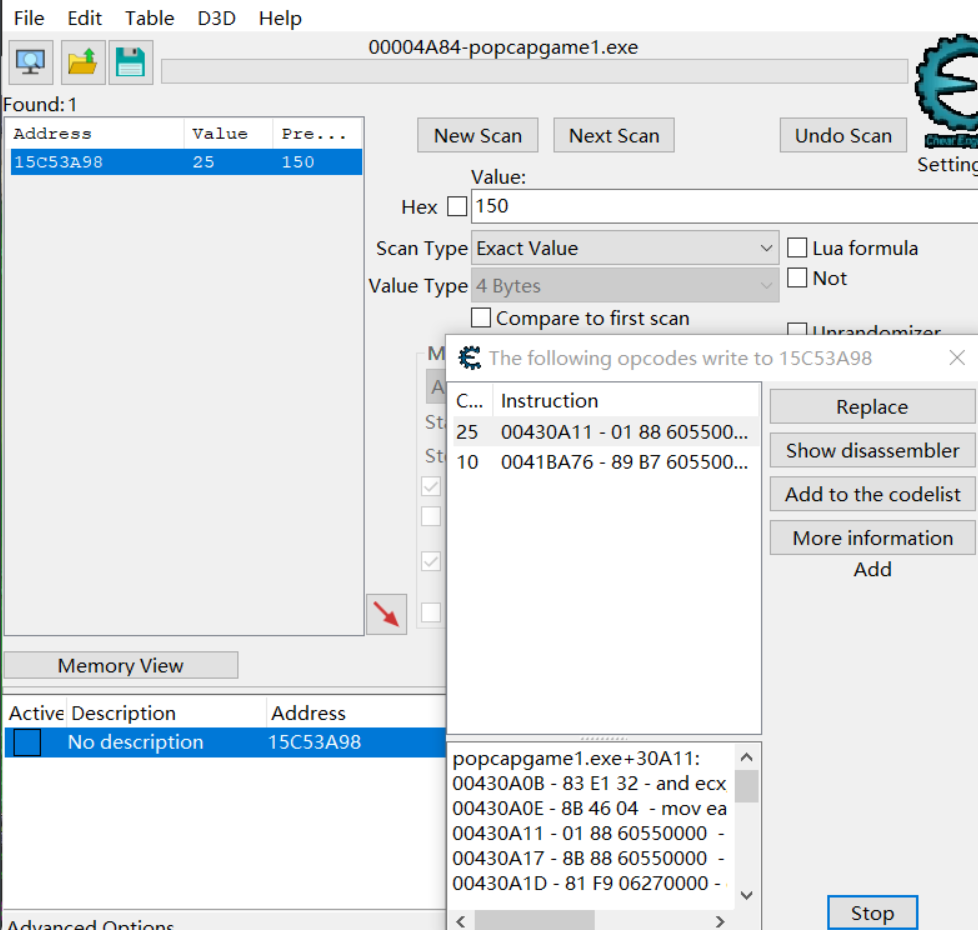
Task: Open the D3D menu
Action: (x=216, y=18)
